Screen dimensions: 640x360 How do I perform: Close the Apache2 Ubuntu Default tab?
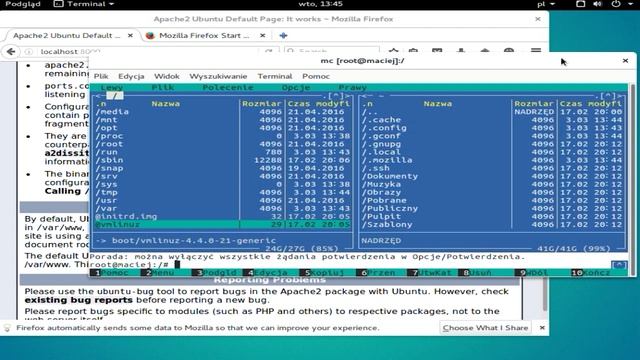(x=130, y=36)
